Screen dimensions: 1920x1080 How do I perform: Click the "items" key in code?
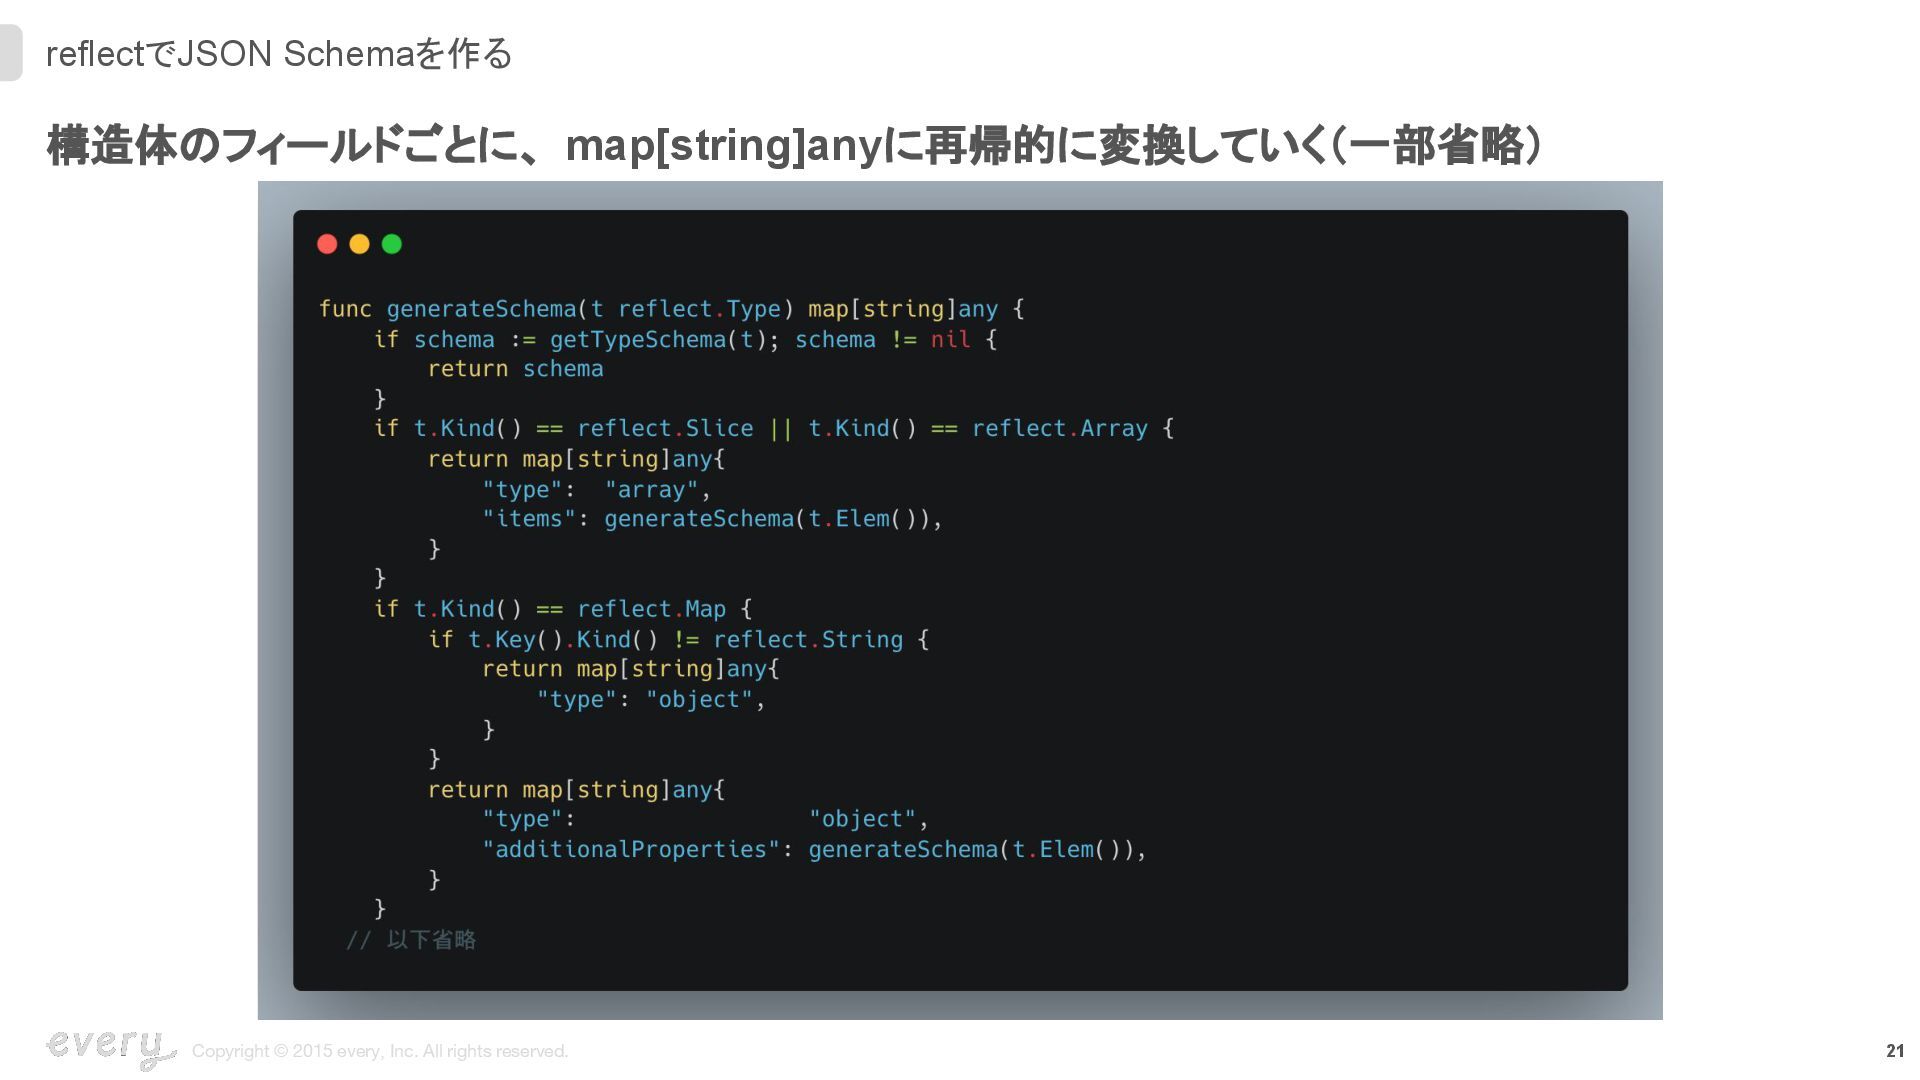pyautogui.click(x=529, y=519)
